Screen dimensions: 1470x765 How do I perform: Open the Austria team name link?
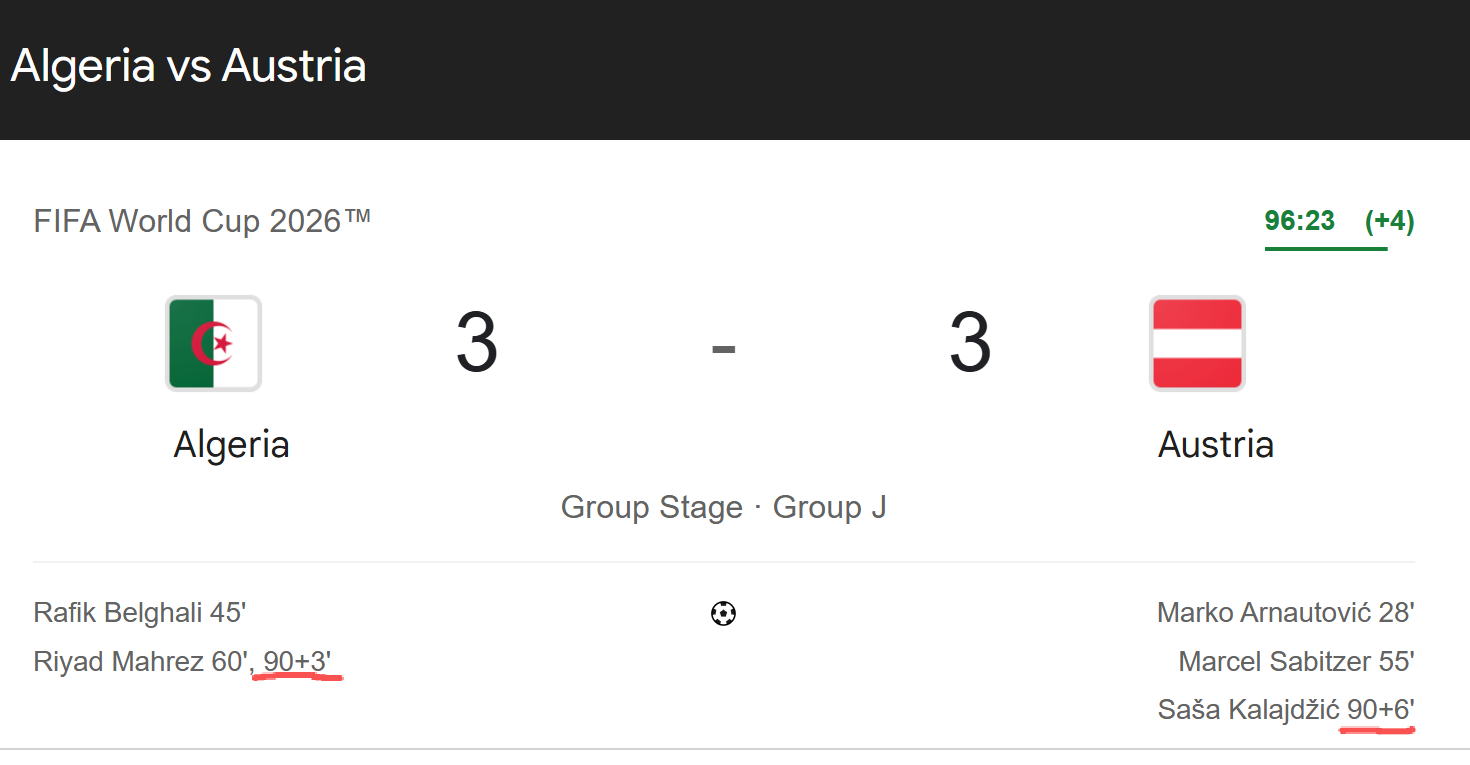click(1216, 444)
